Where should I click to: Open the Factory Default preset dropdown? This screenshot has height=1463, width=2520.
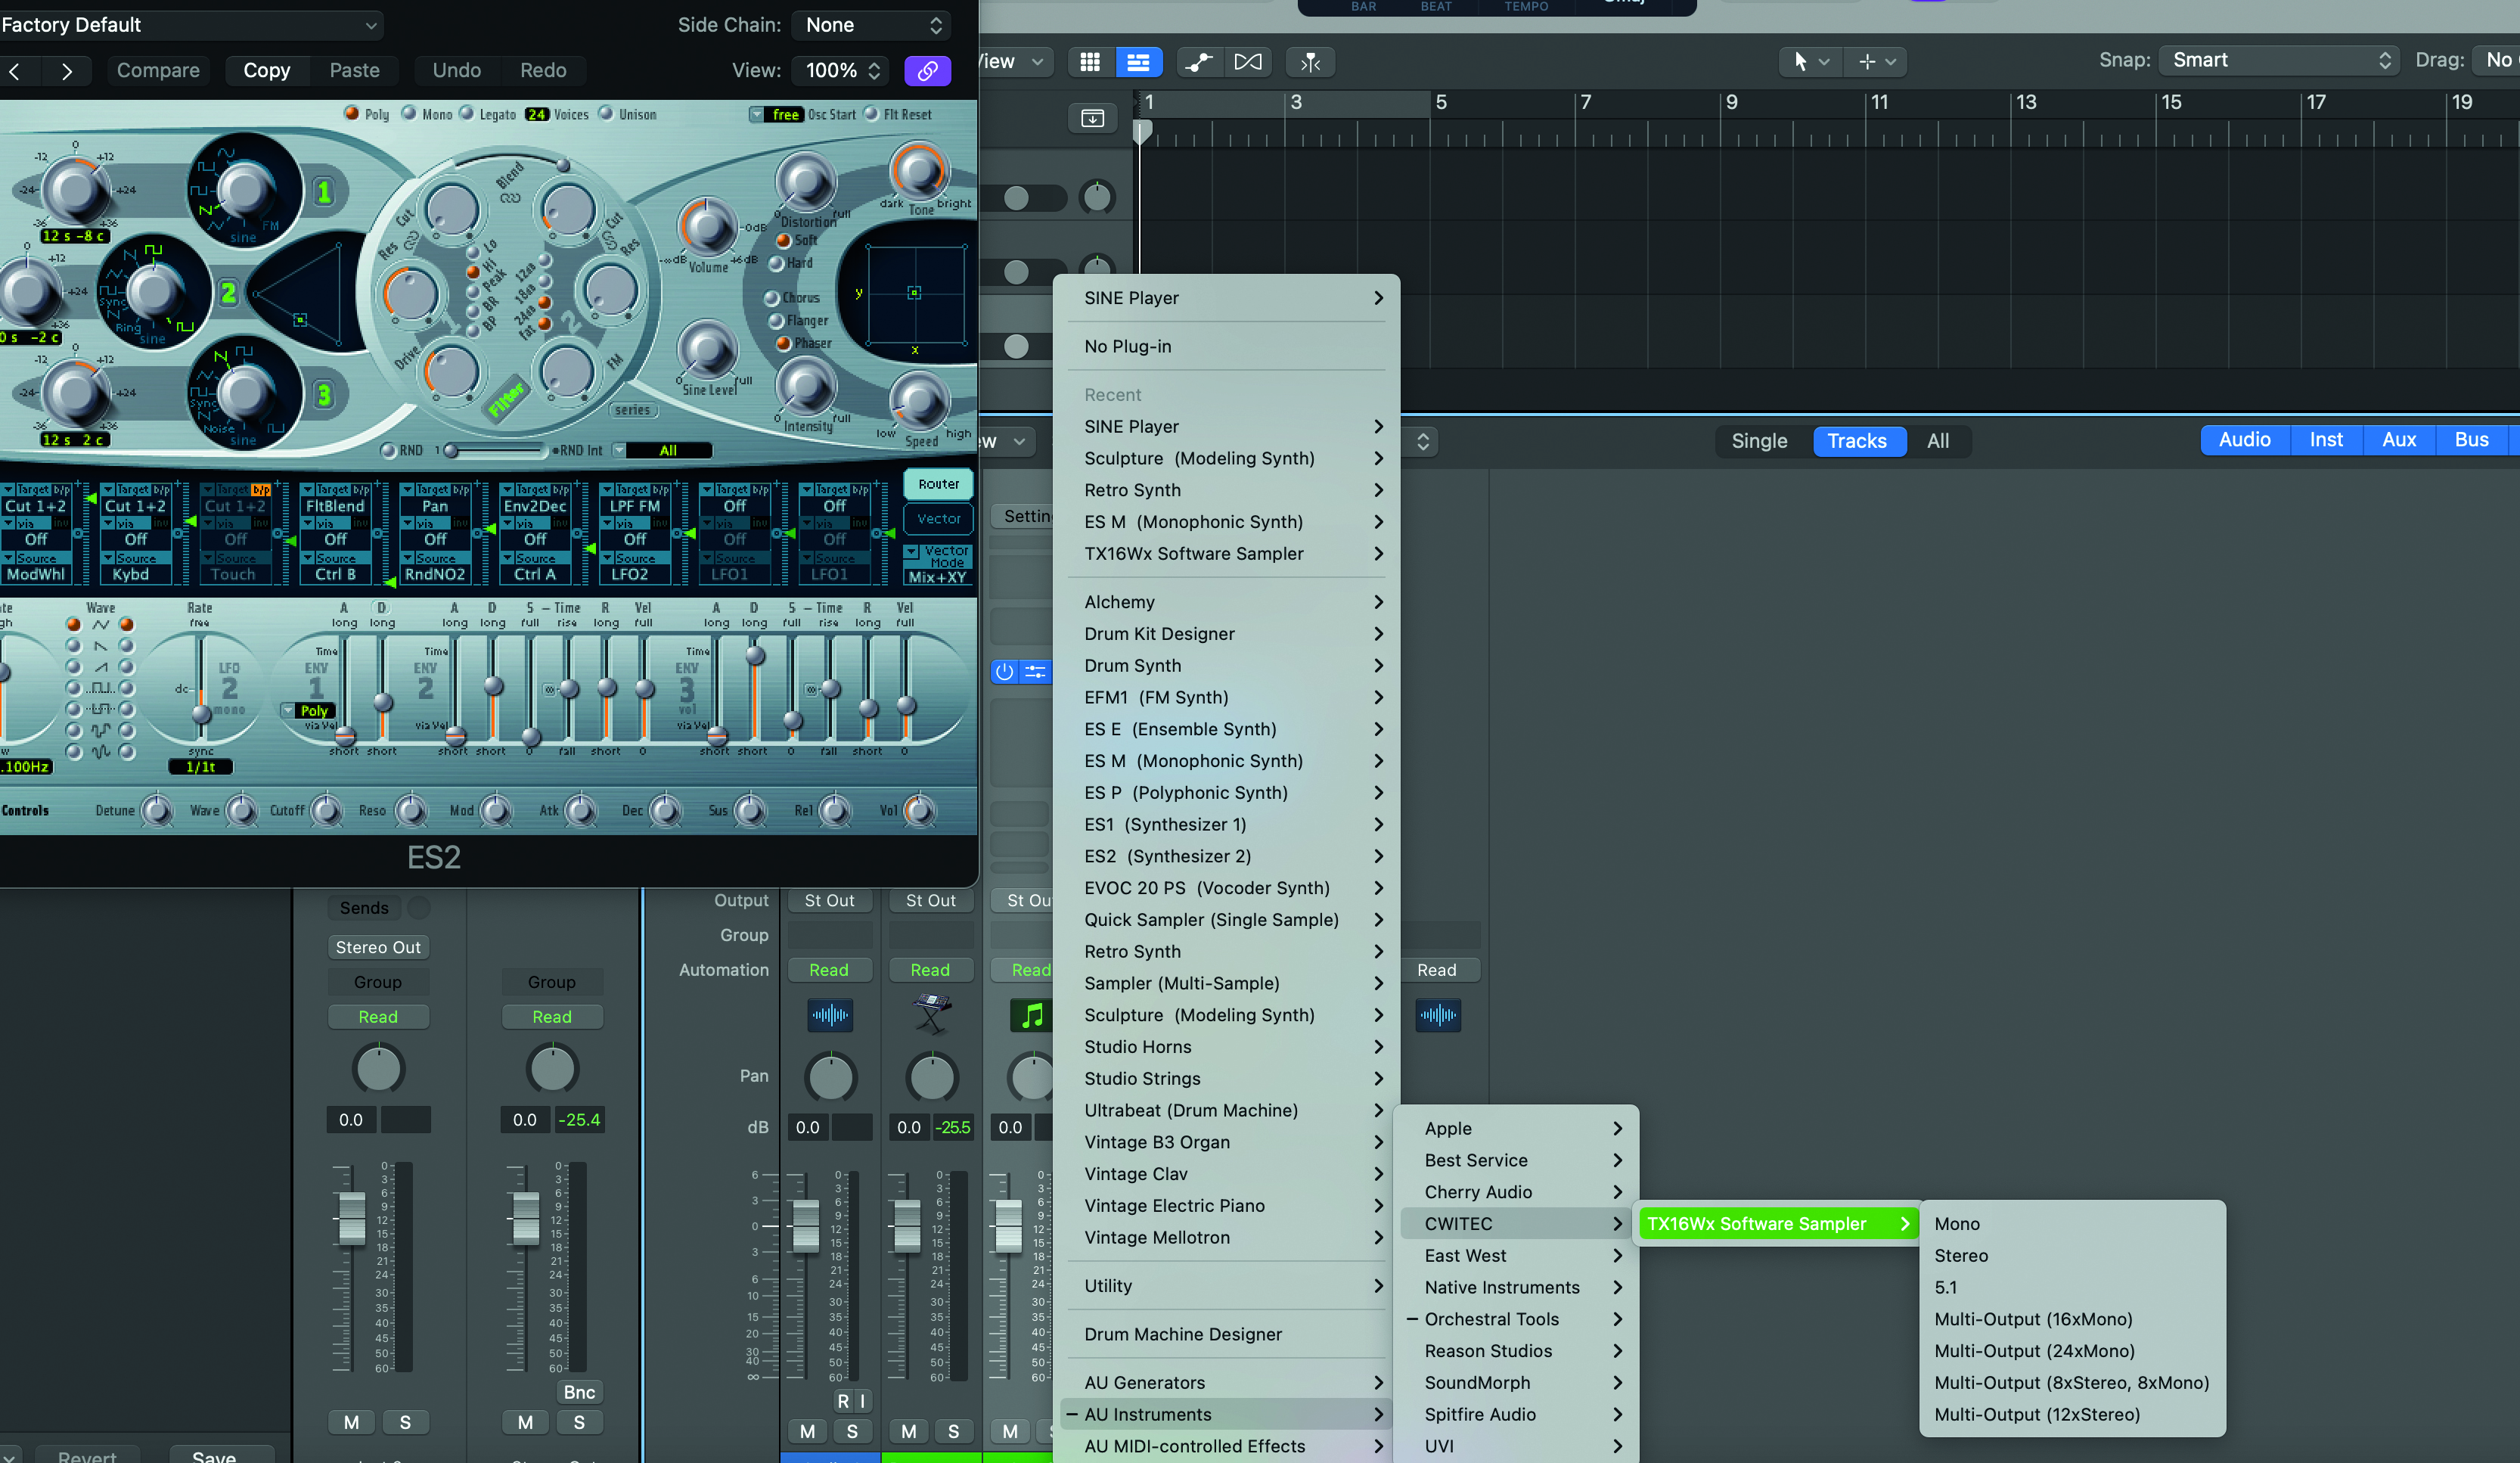tap(190, 25)
